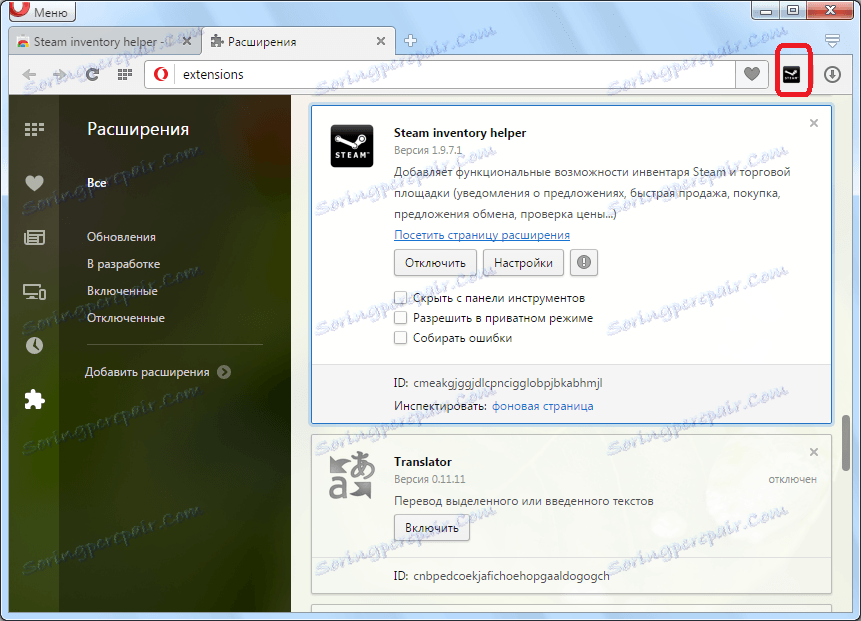861x621 pixels.
Task: Open history clock icon in sidebar
Action: (x=34, y=345)
